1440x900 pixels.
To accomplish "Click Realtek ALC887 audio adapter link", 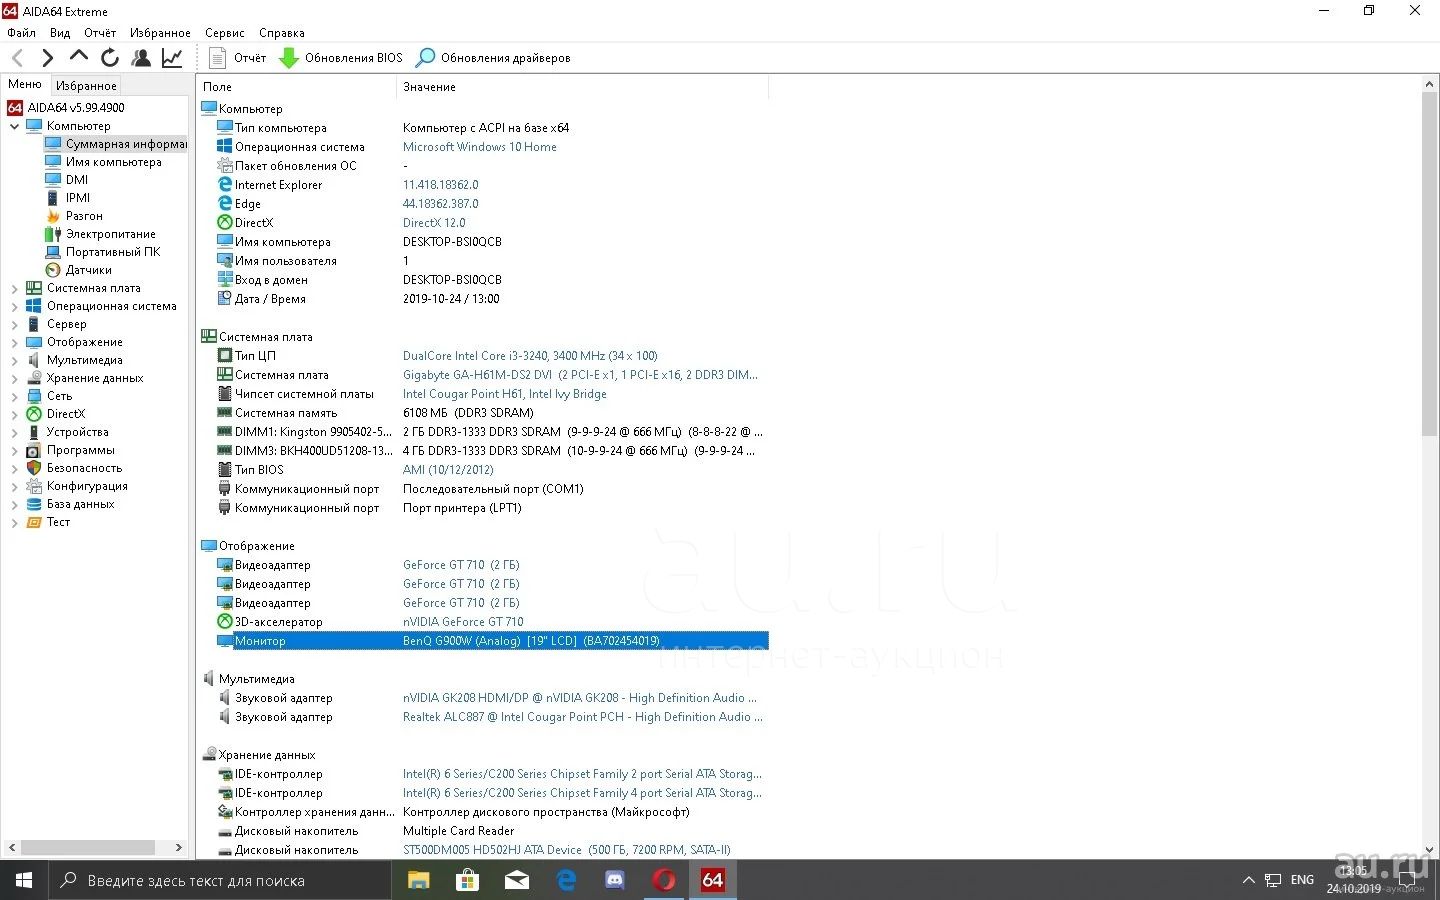I will point(582,717).
